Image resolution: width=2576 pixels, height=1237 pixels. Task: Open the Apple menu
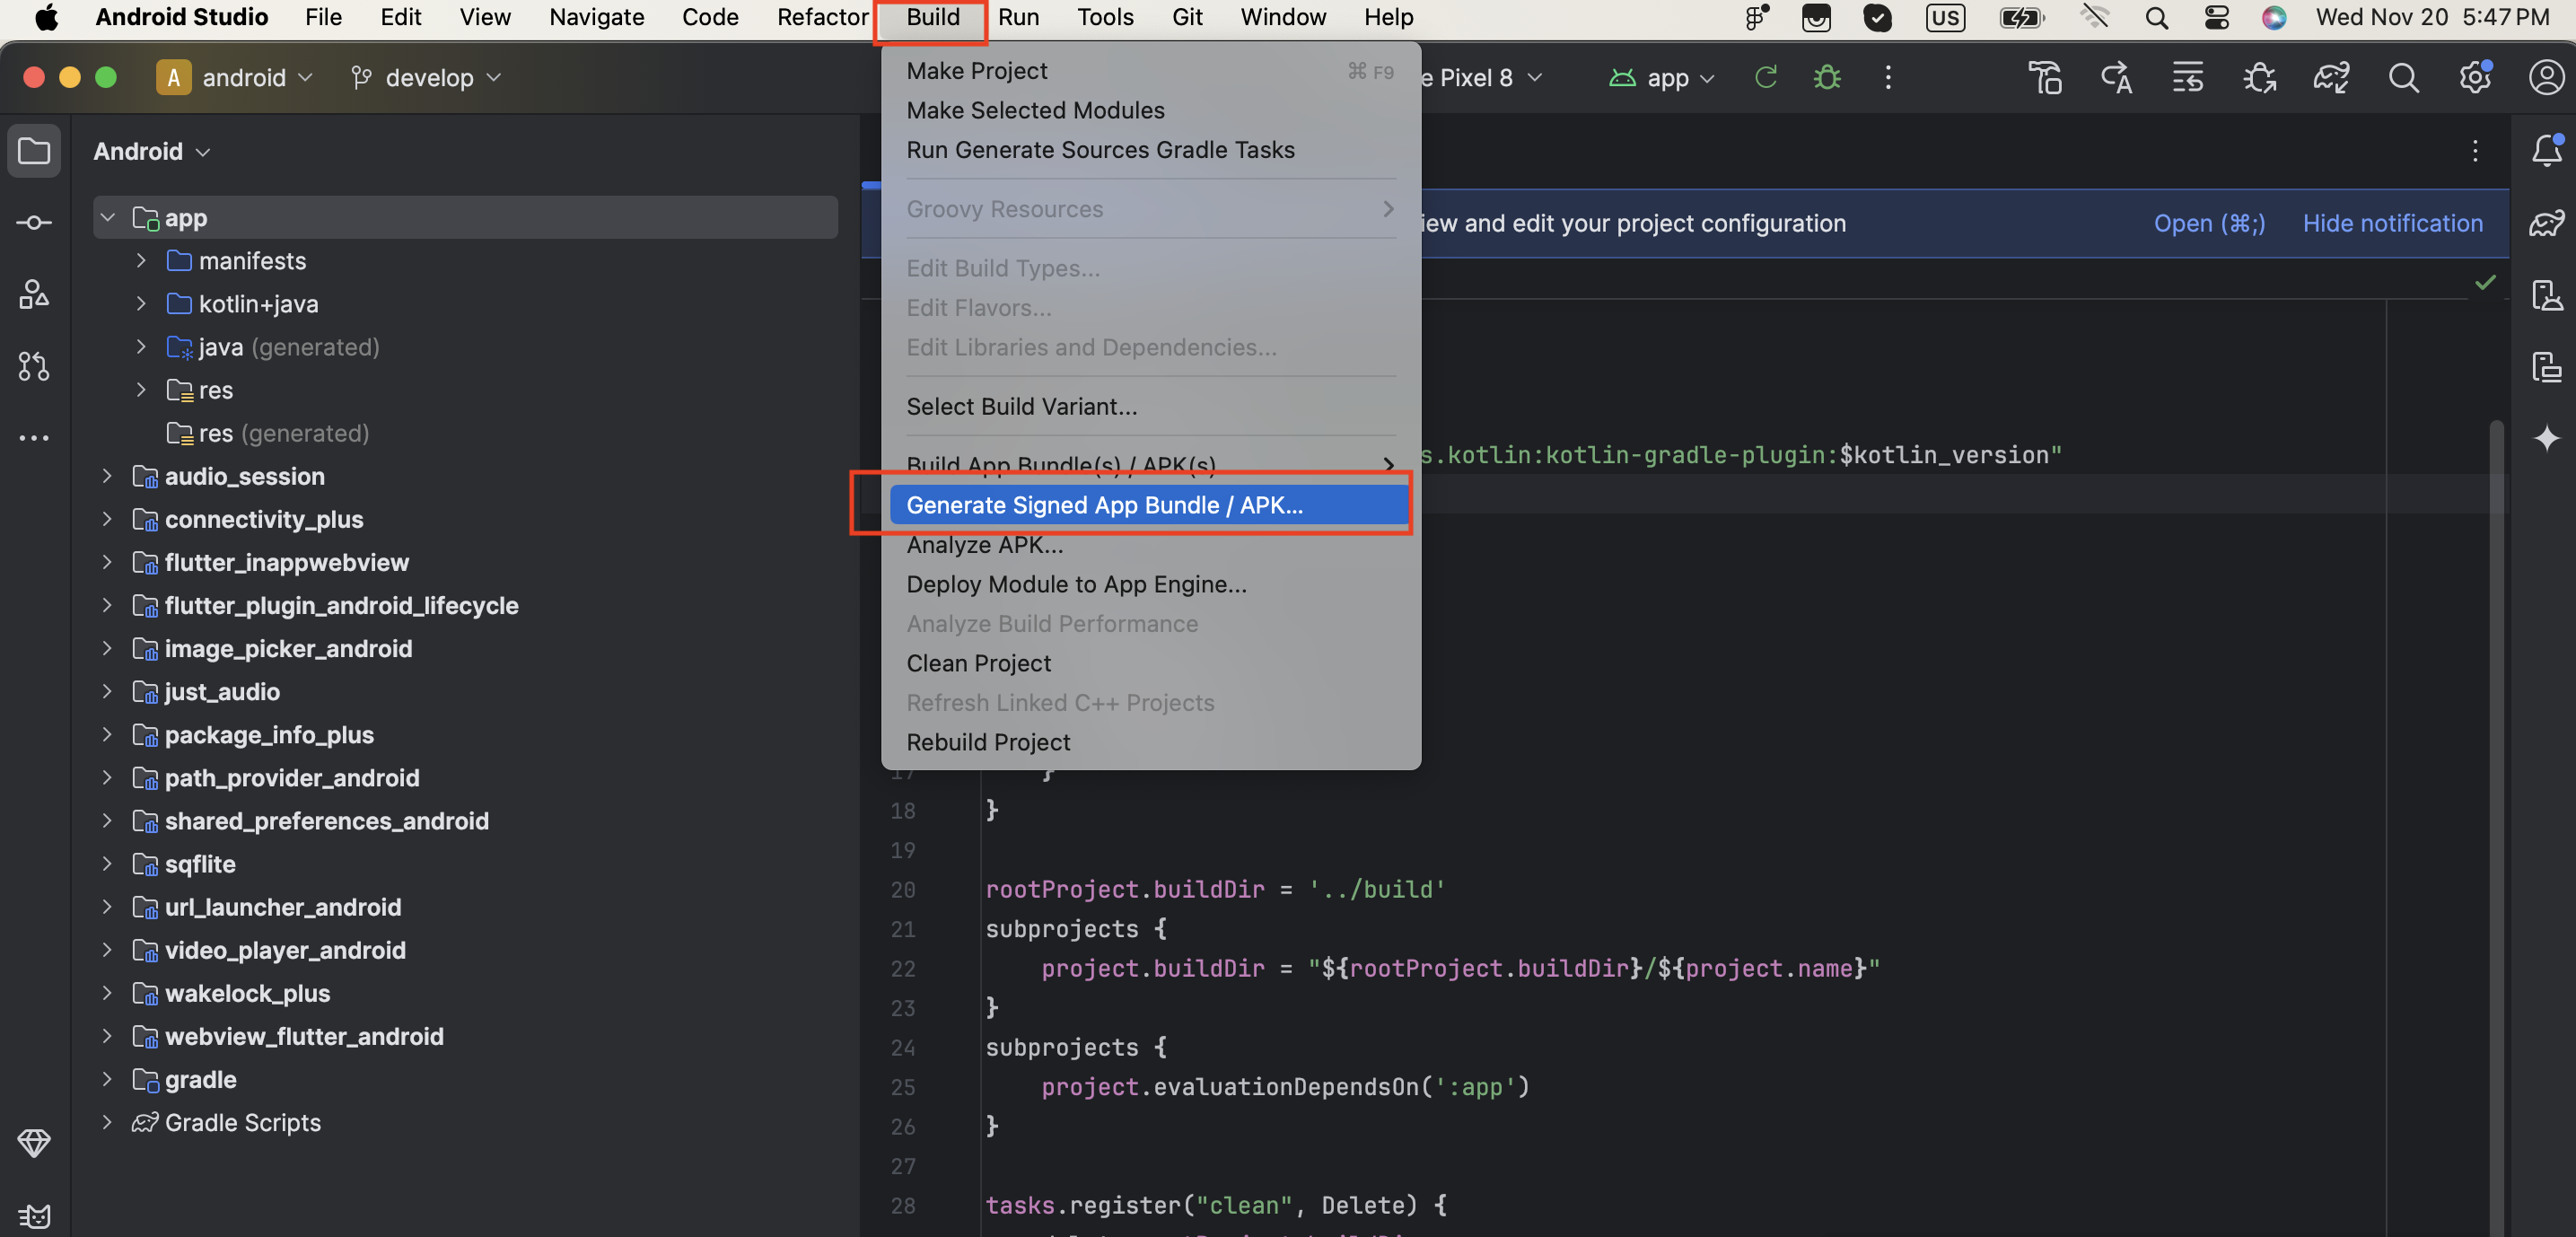pos(46,17)
